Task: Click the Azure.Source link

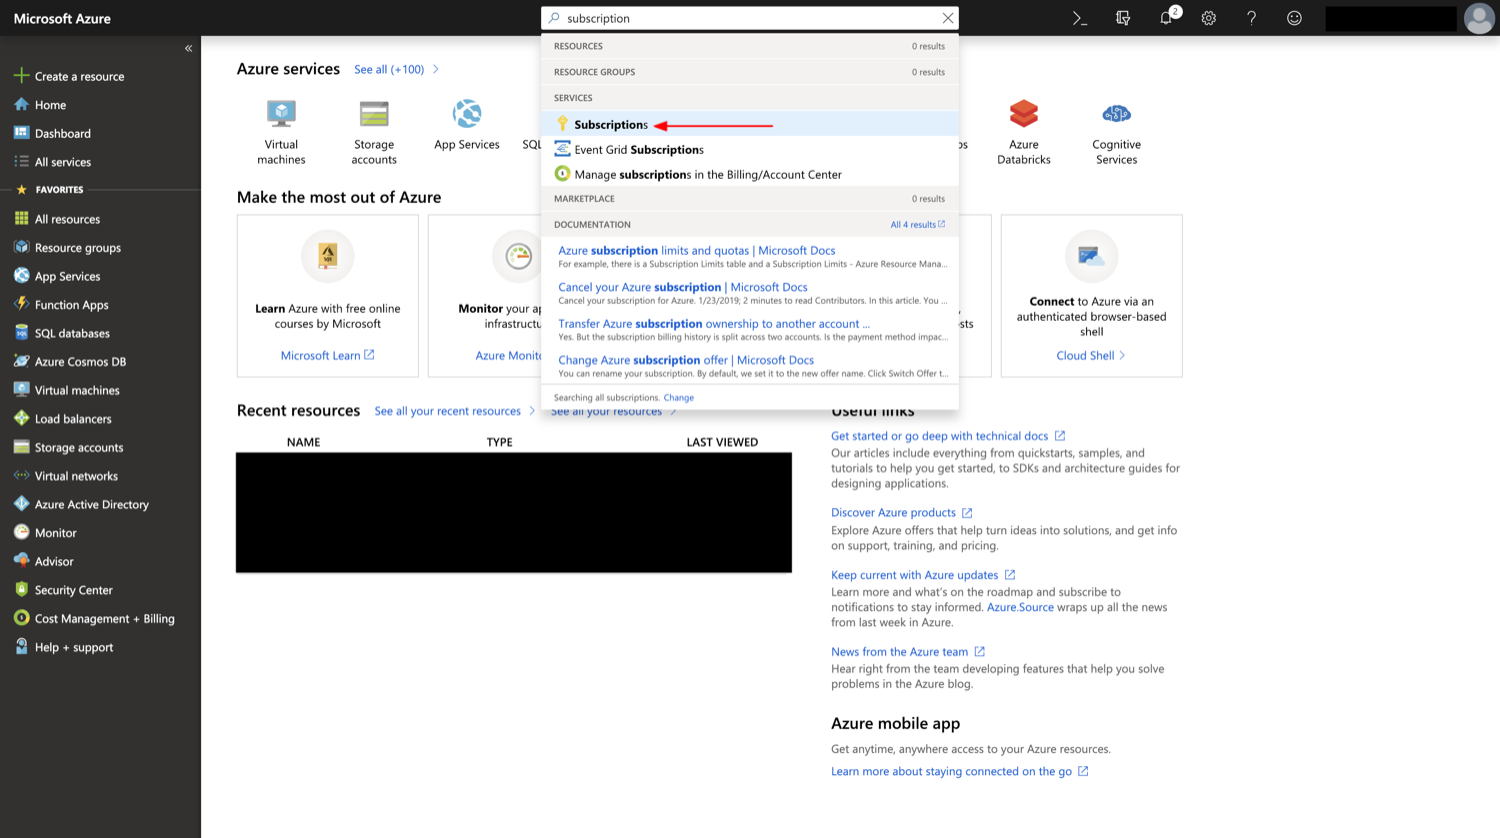Action: pos(1020,607)
